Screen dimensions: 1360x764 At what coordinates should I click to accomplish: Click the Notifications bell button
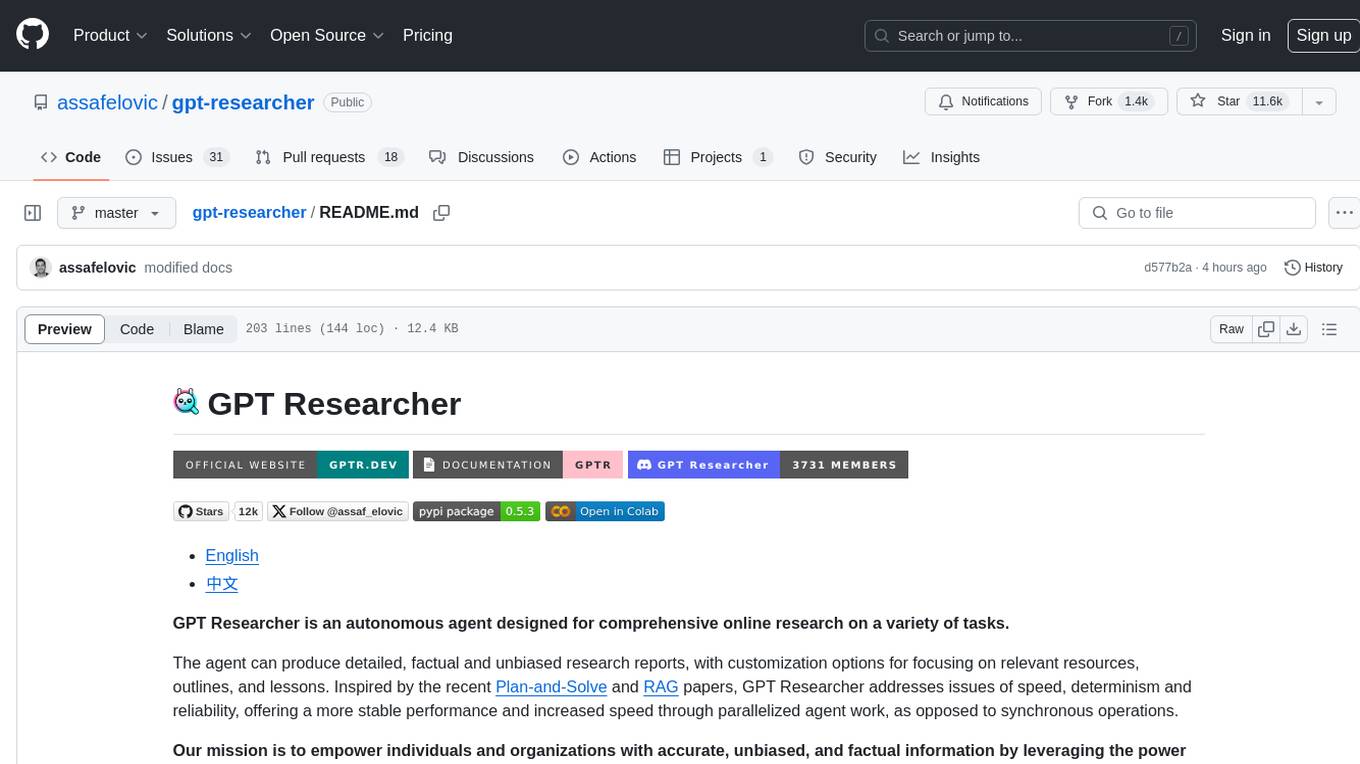click(983, 102)
